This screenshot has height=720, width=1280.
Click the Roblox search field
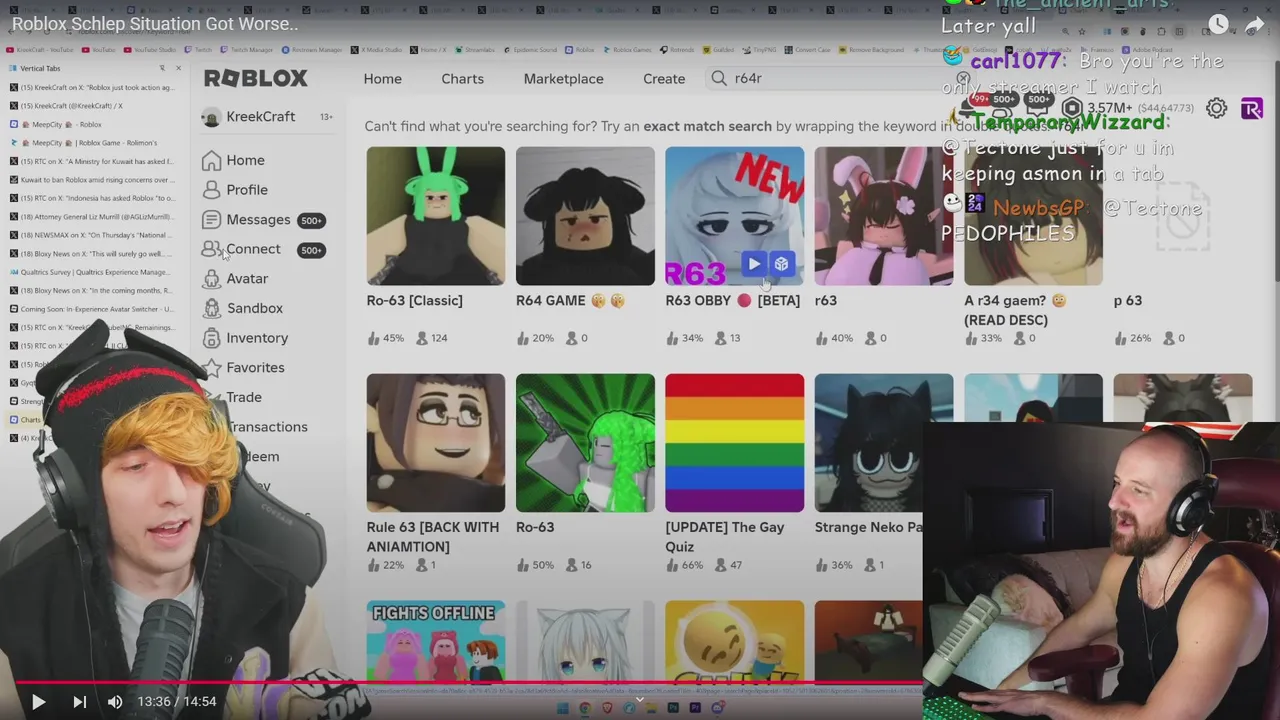(x=840, y=78)
